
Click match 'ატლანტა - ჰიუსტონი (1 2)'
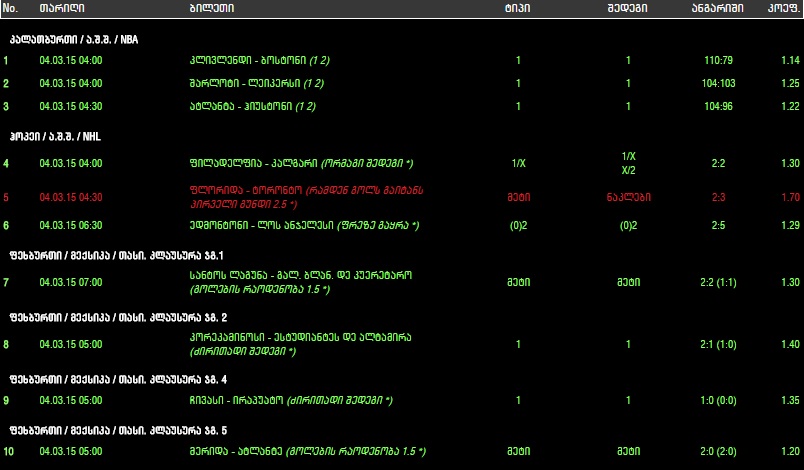(252, 106)
